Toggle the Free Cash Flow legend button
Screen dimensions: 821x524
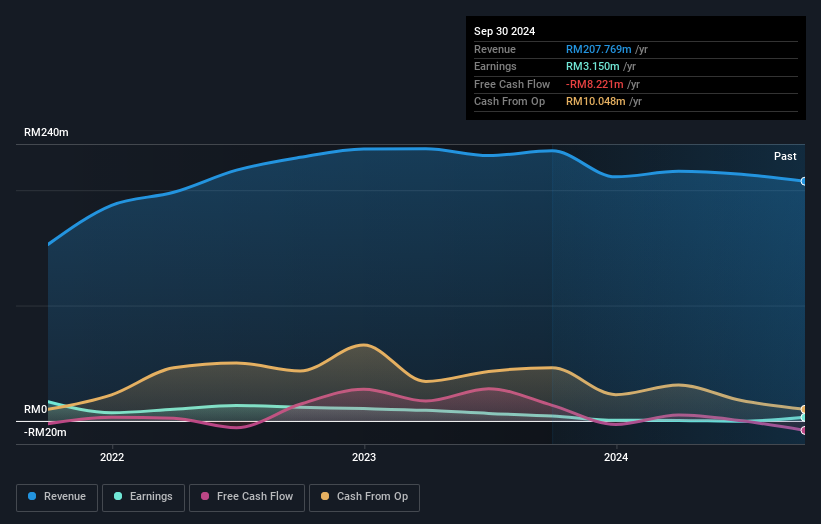tap(247, 497)
